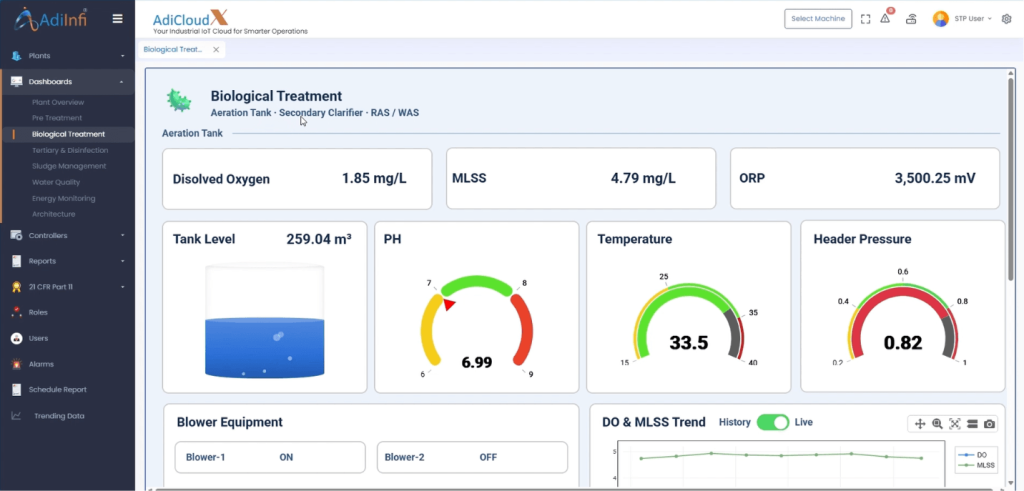Open the Alarms menu item
Image resolution: width=1024 pixels, height=491 pixels.
[x=41, y=364]
